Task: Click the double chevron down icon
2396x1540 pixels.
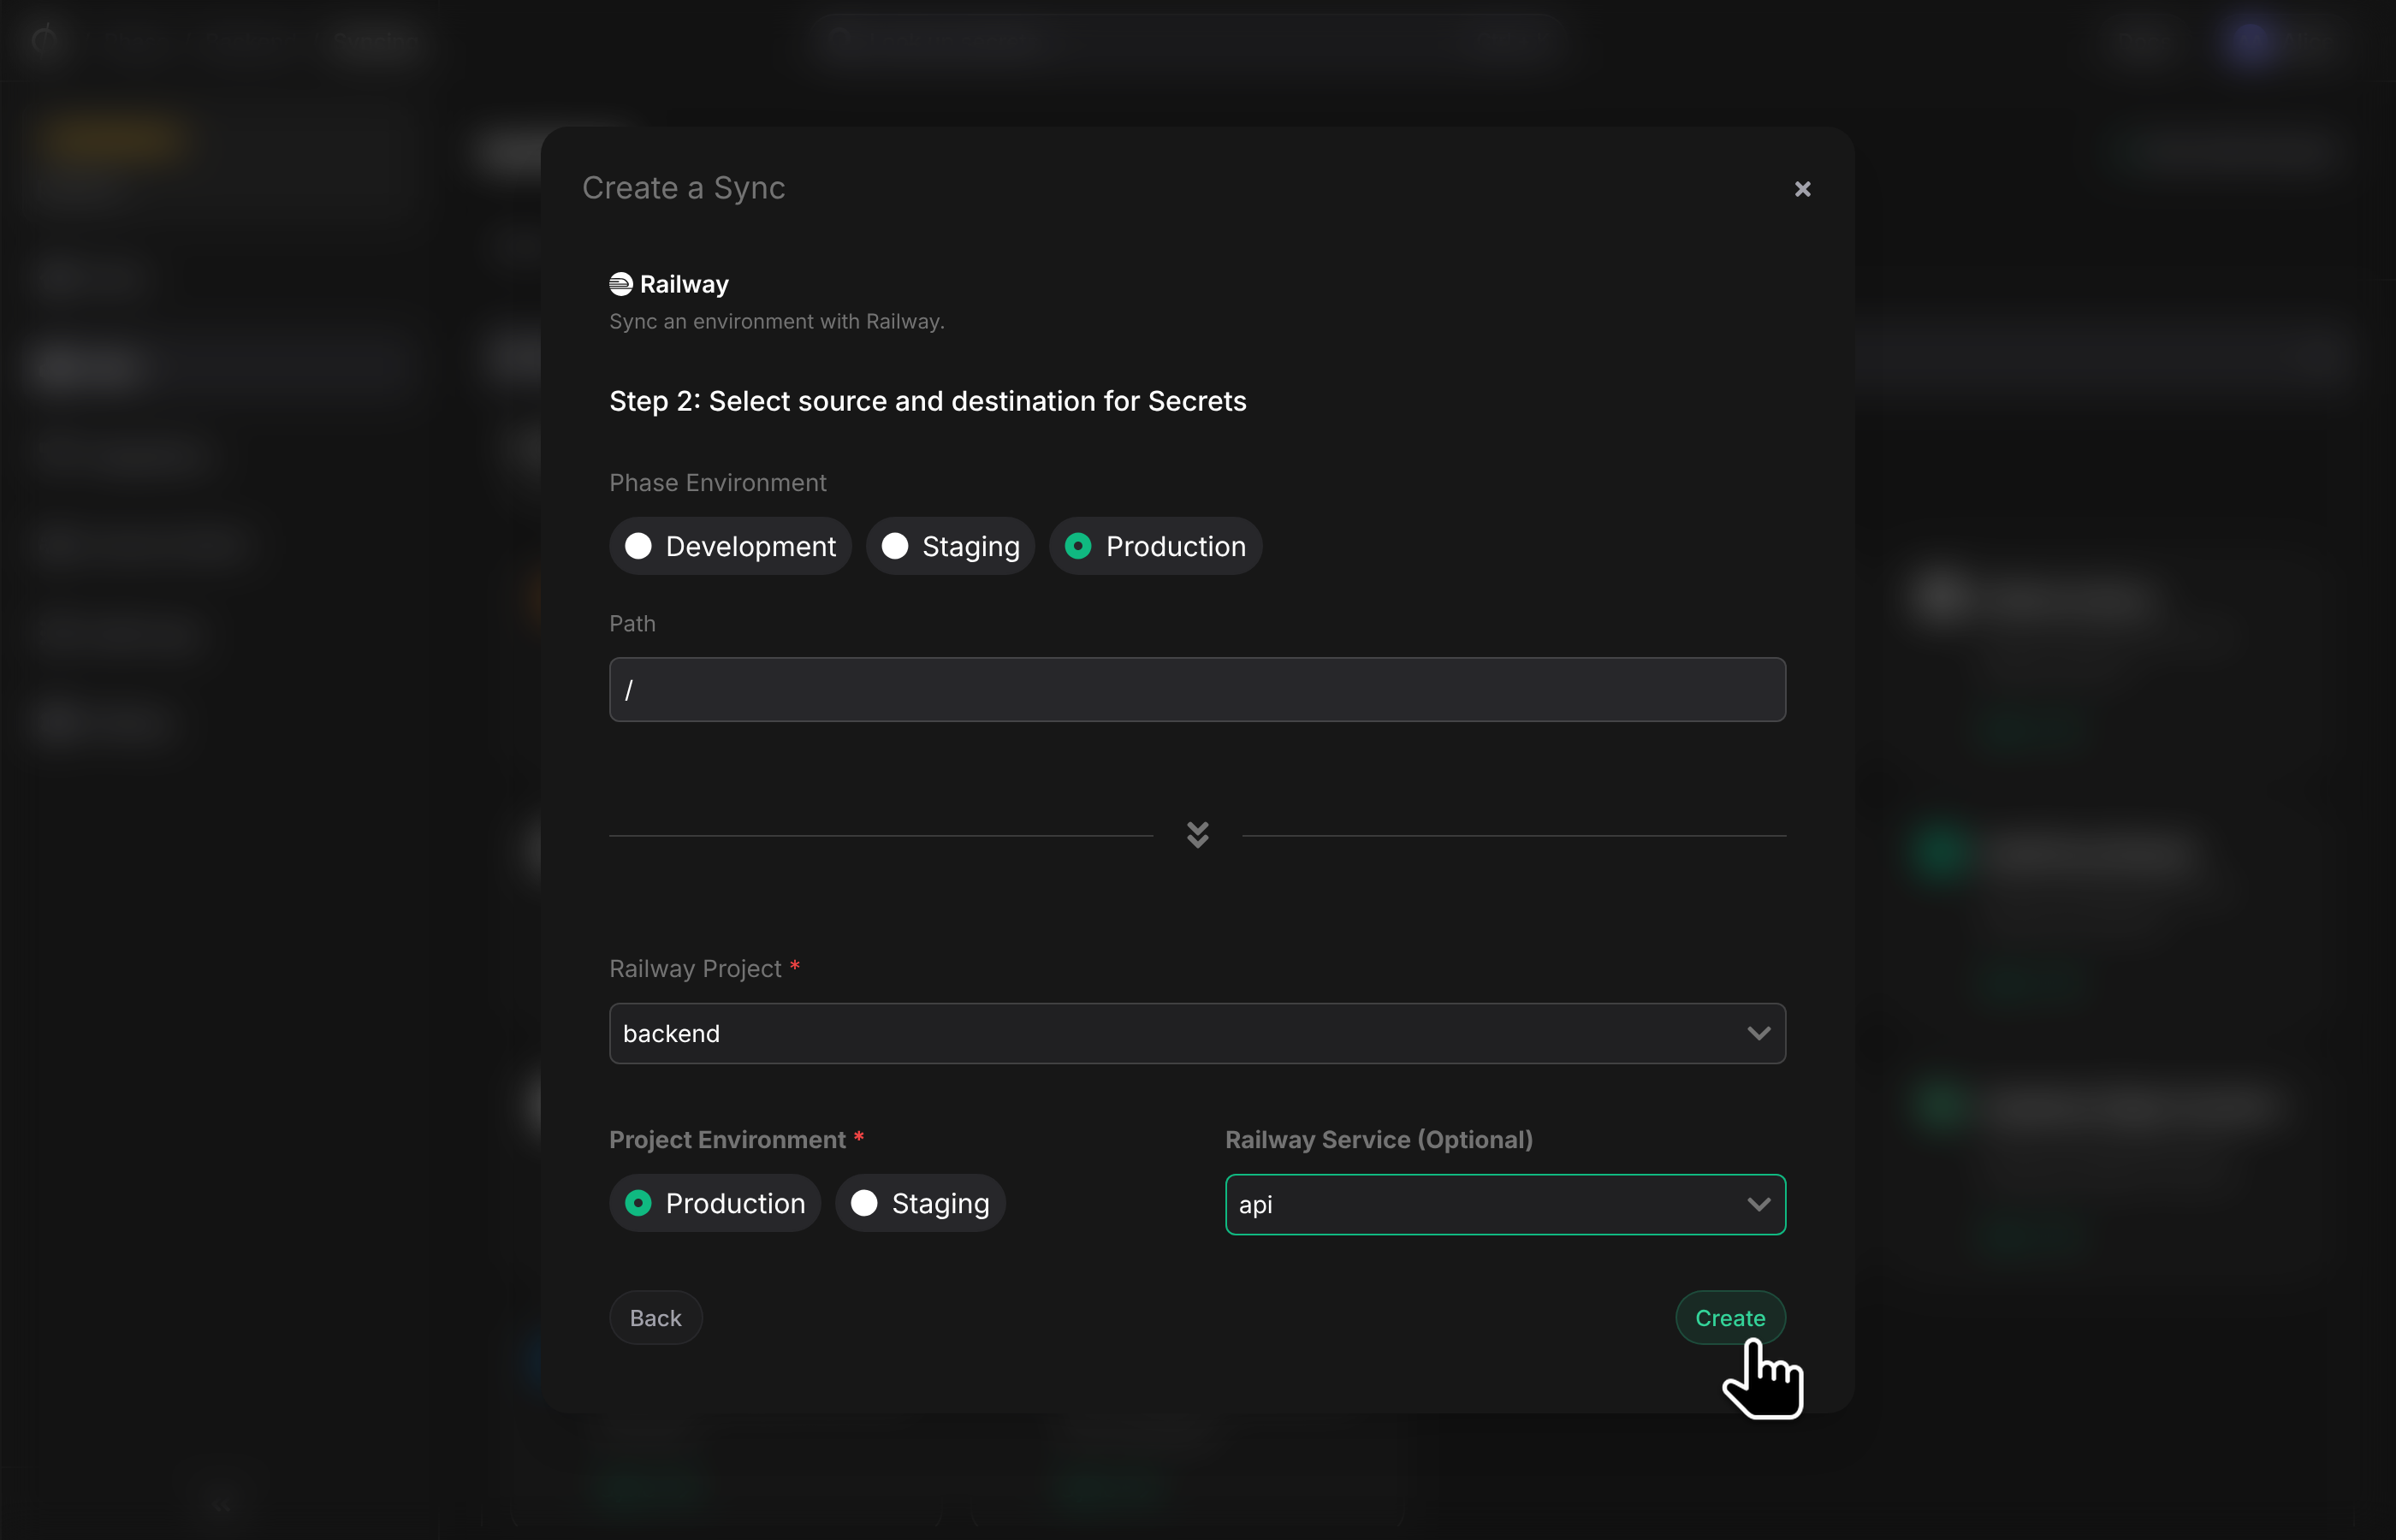Action: [x=1197, y=834]
